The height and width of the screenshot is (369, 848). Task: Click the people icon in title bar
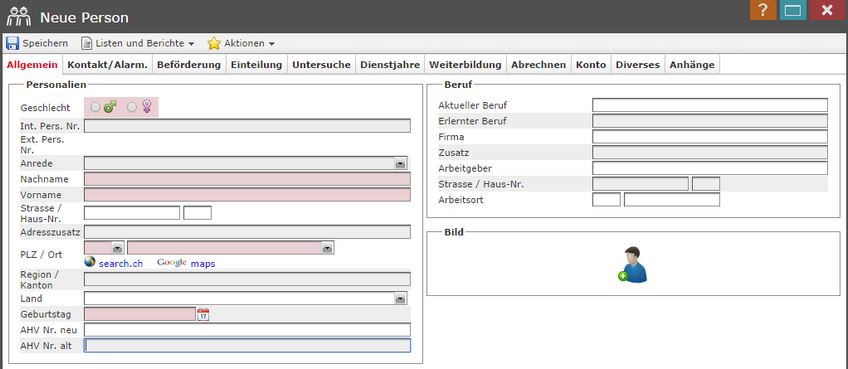coord(18,17)
